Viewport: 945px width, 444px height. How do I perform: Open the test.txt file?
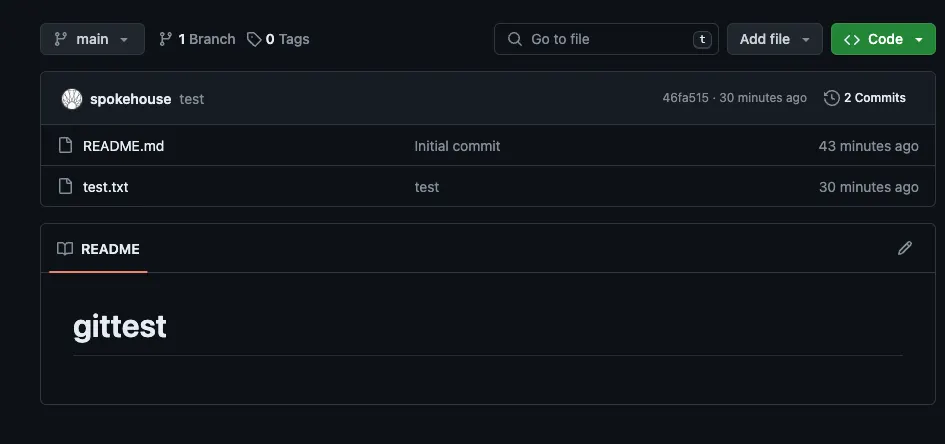[x=106, y=187]
